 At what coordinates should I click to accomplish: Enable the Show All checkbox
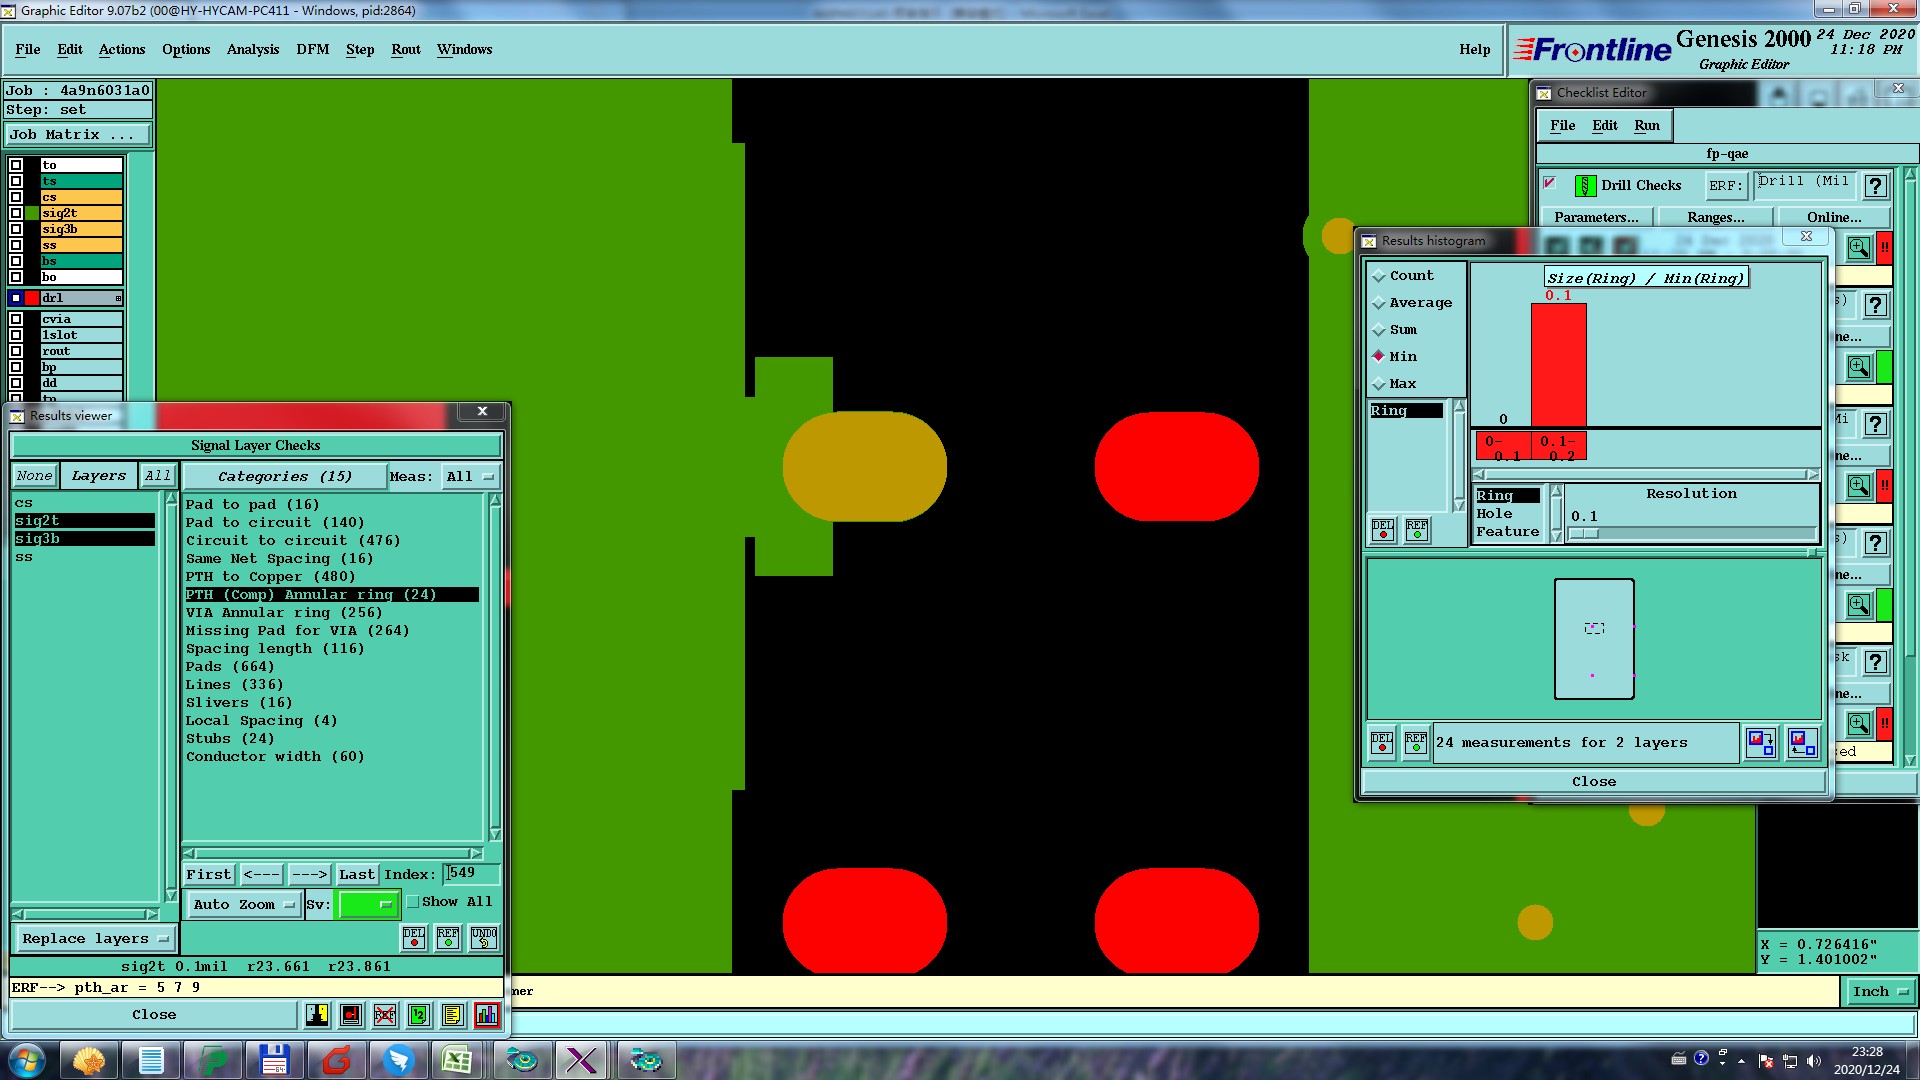point(413,902)
